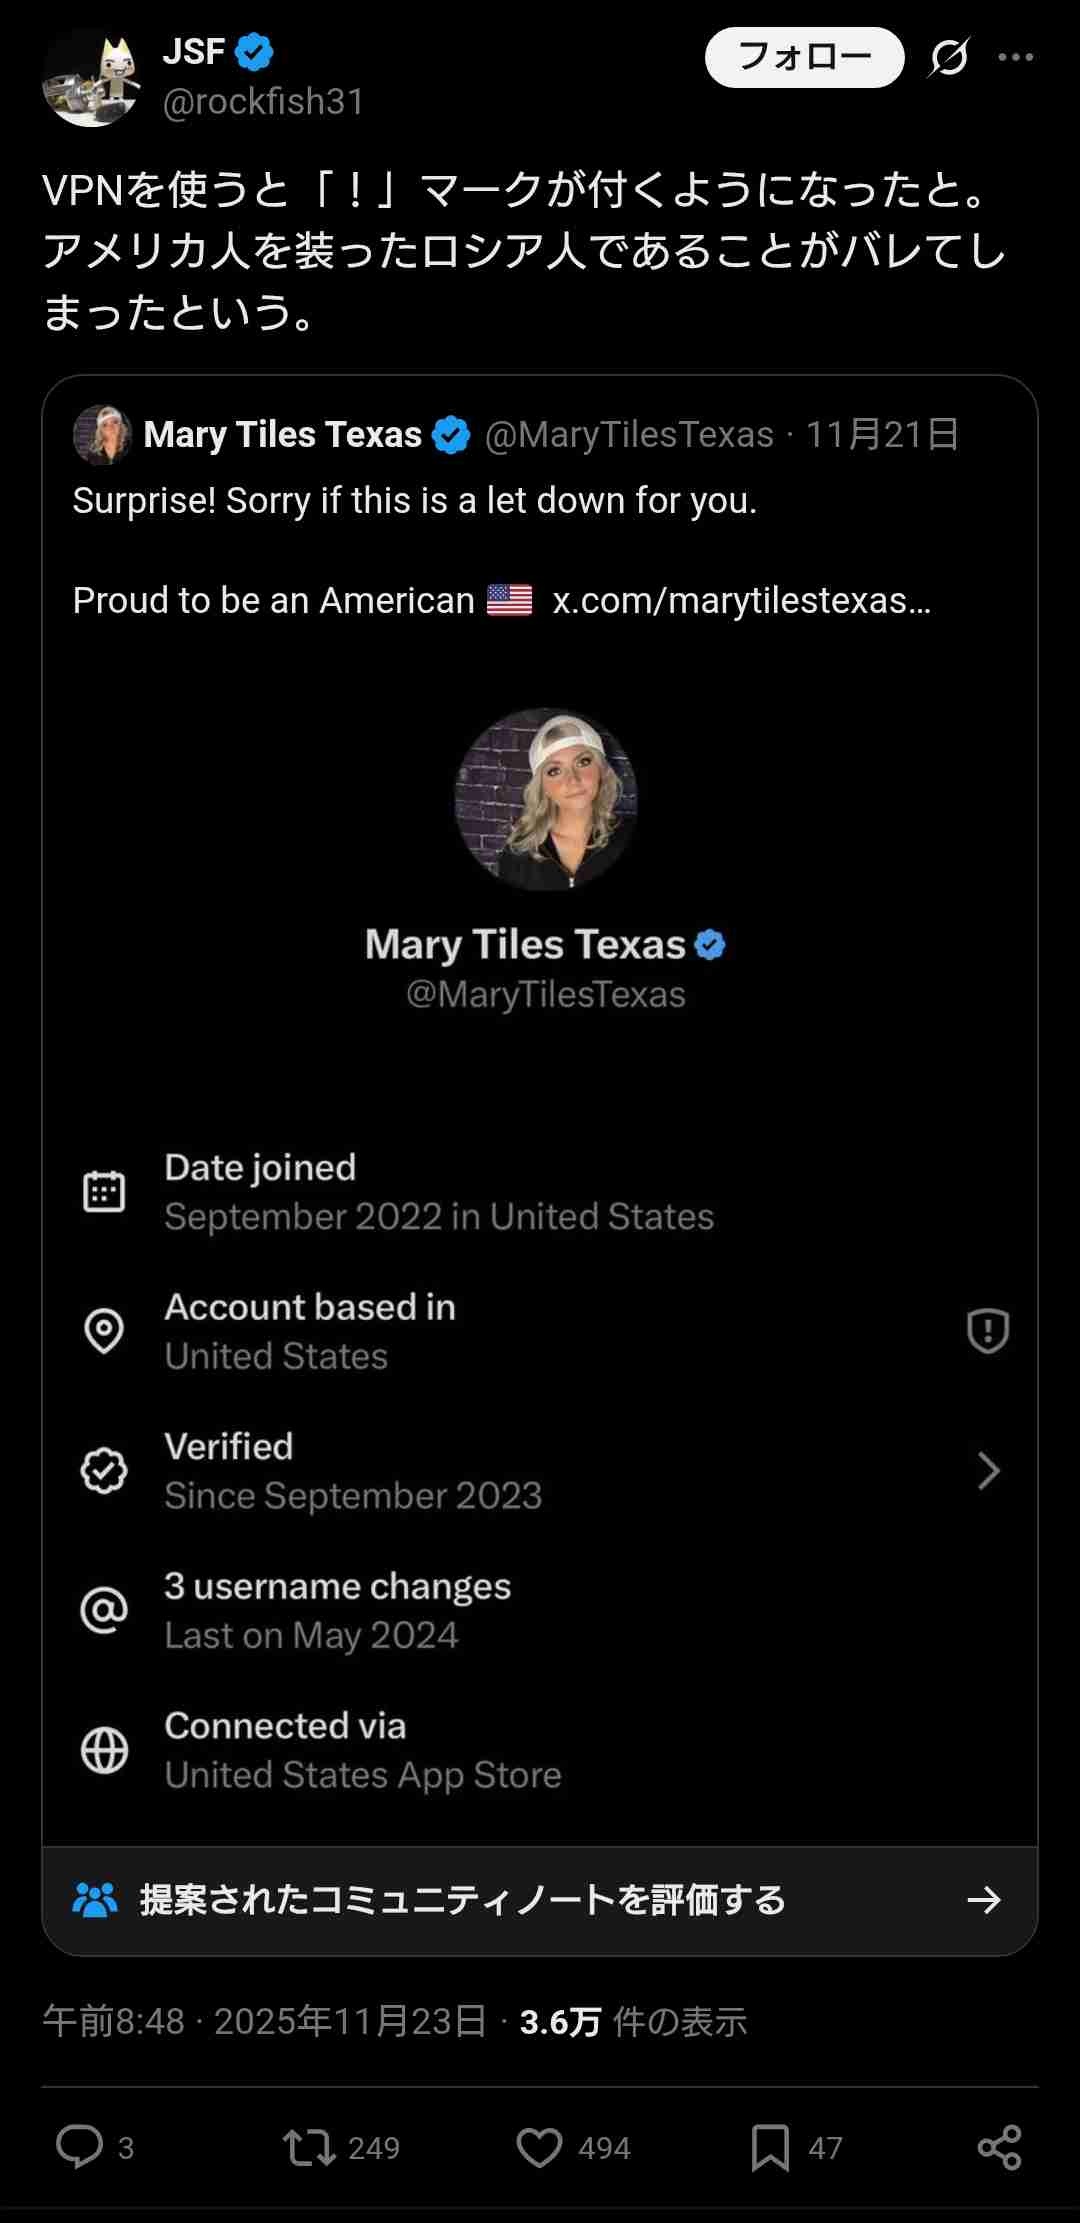The image size is (1080, 2223).
Task: Click the shield warning icon beside Account based in
Action: (988, 1331)
